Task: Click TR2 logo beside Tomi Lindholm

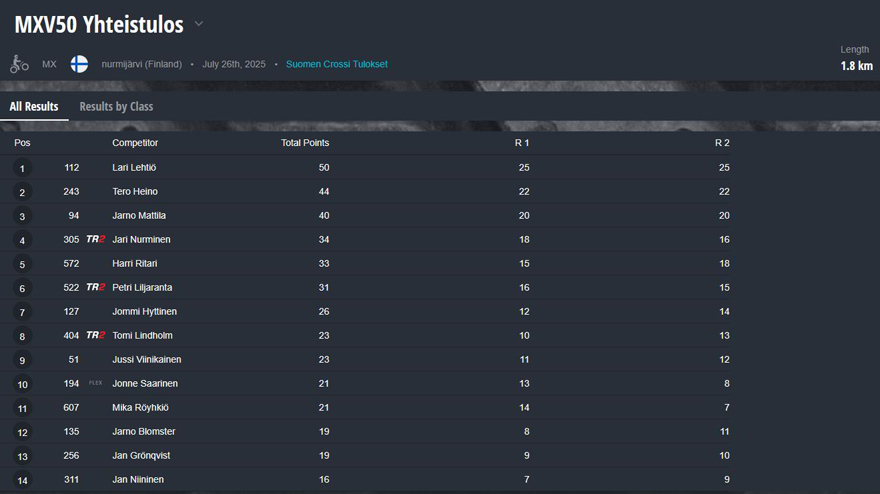Action: 95,335
